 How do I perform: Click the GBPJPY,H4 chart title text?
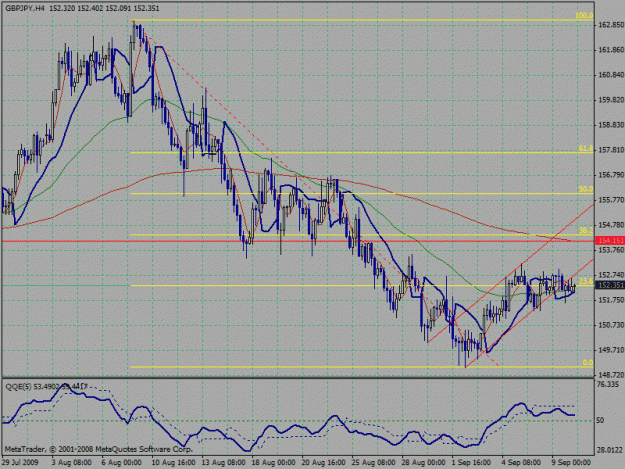(25, 8)
